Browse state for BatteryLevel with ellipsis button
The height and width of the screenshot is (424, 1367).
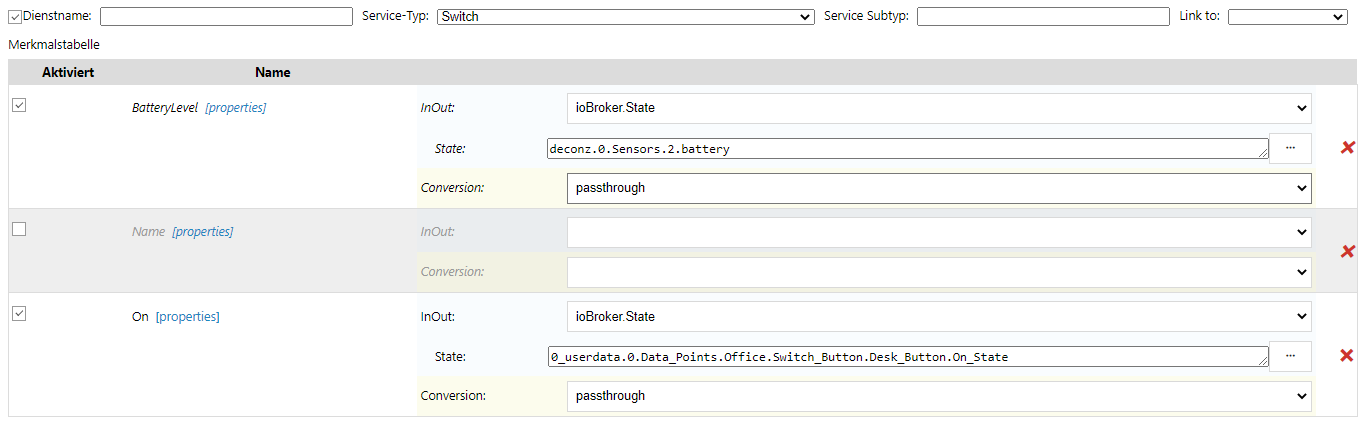click(x=1290, y=148)
